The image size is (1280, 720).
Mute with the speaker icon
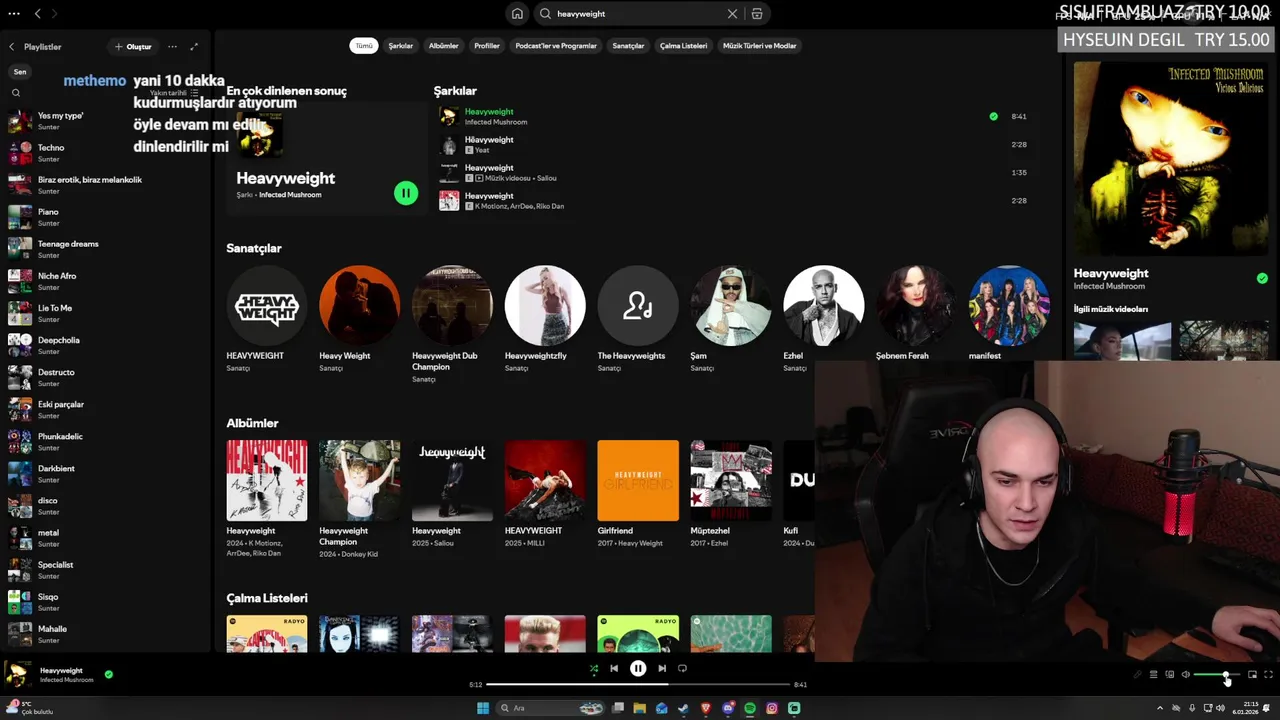pyautogui.click(x=1186, y=675)
